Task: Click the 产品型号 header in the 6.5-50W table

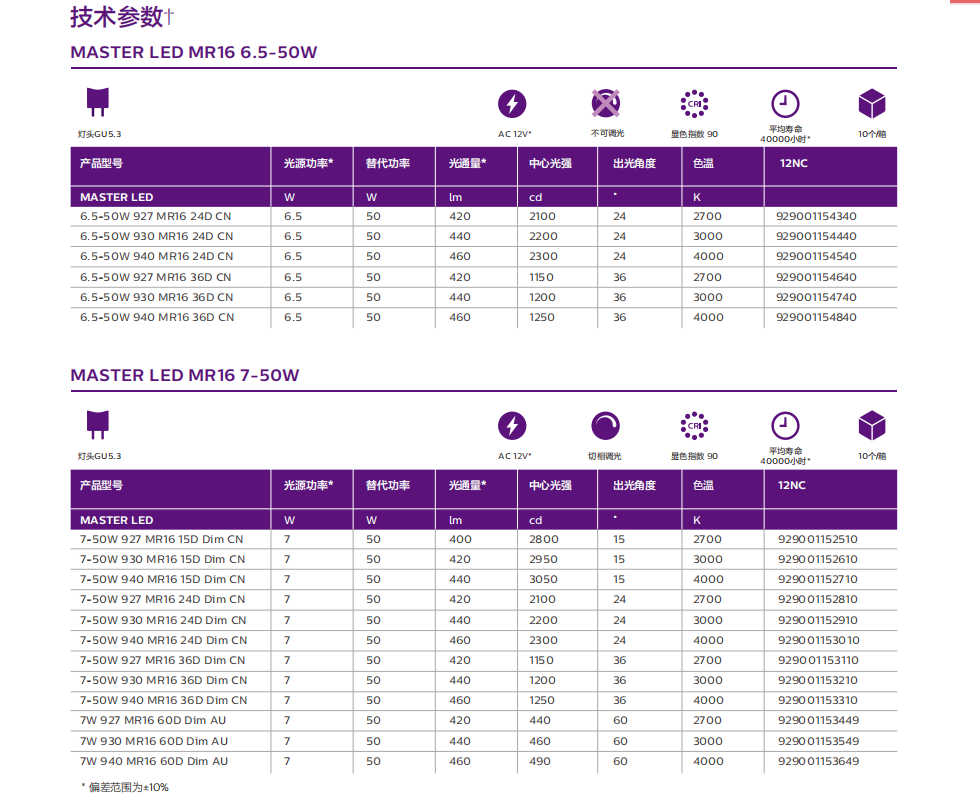Action: click(101, 163)
